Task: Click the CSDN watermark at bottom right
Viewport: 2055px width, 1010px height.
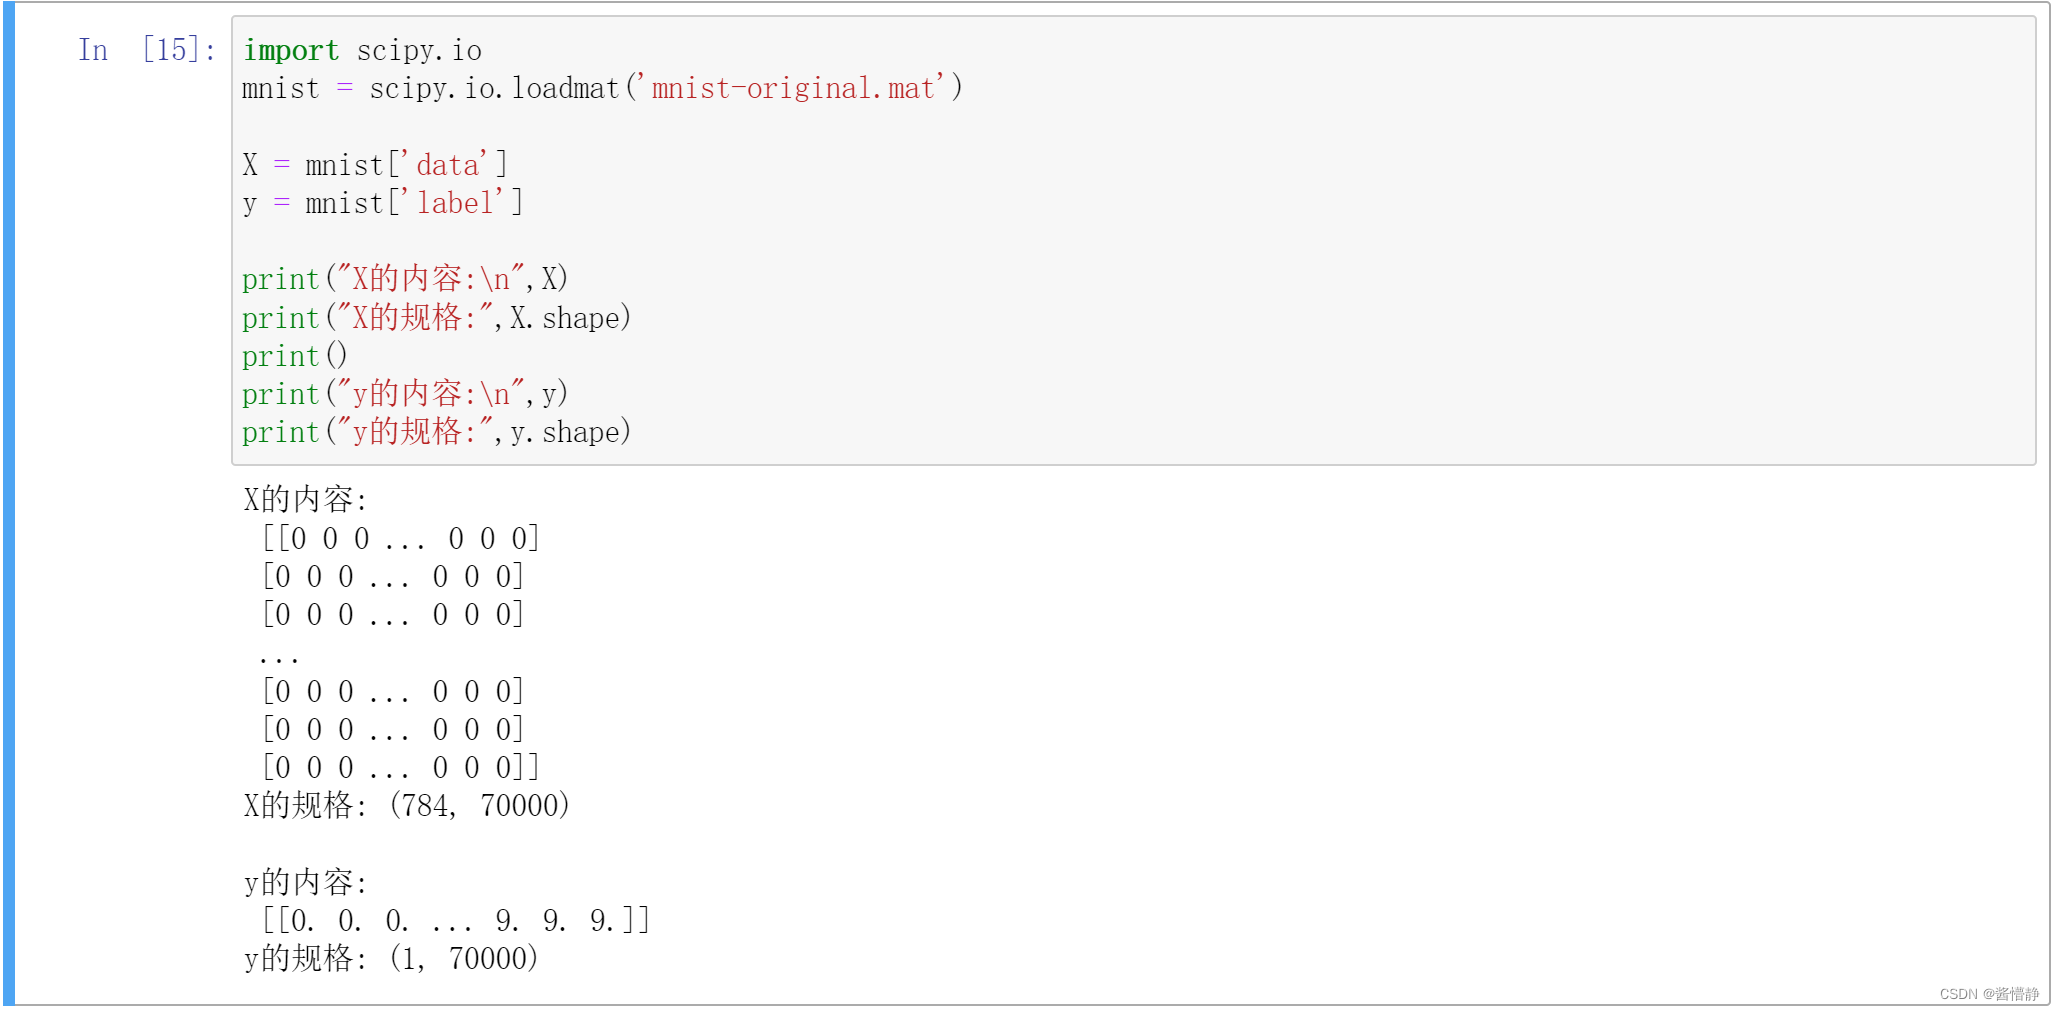Action: click(1989, 994)
